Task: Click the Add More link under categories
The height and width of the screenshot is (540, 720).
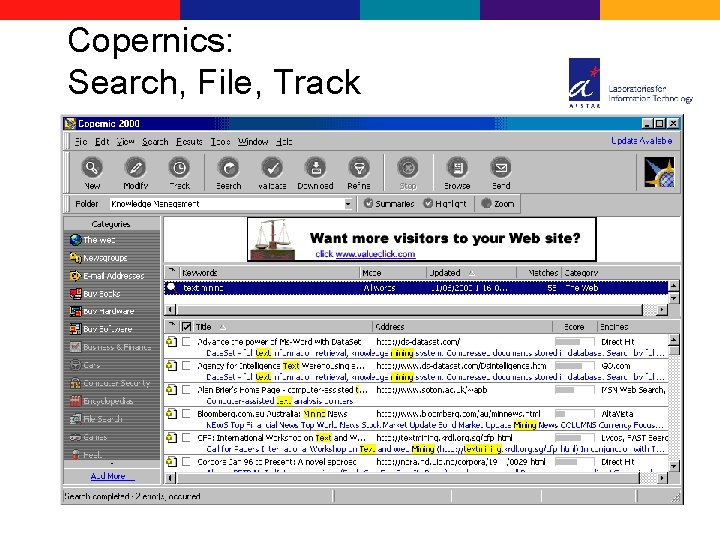Action: 112,476
